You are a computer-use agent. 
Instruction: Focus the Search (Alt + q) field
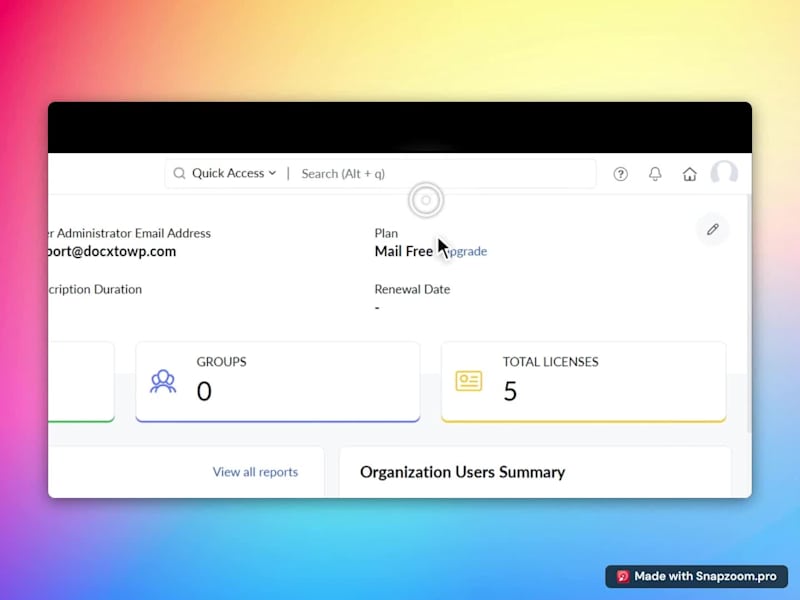coord(446,174)
